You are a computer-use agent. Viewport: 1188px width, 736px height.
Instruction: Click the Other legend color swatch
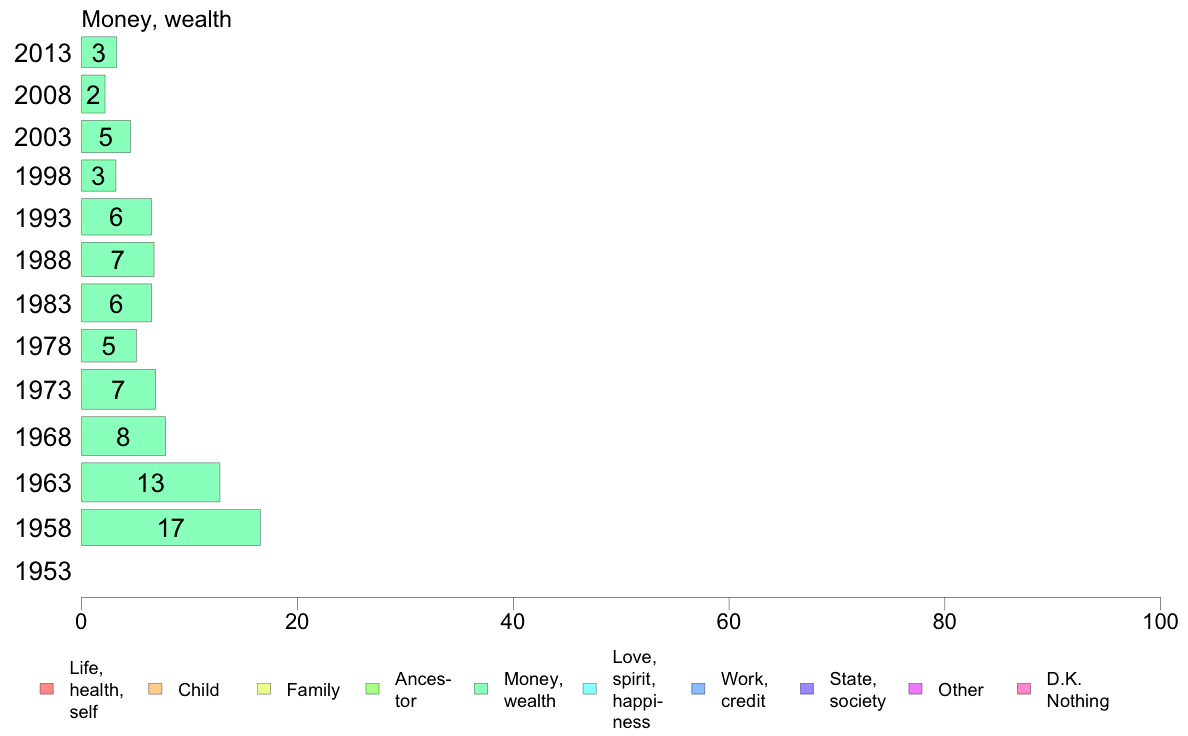click(x=915, y=689)
